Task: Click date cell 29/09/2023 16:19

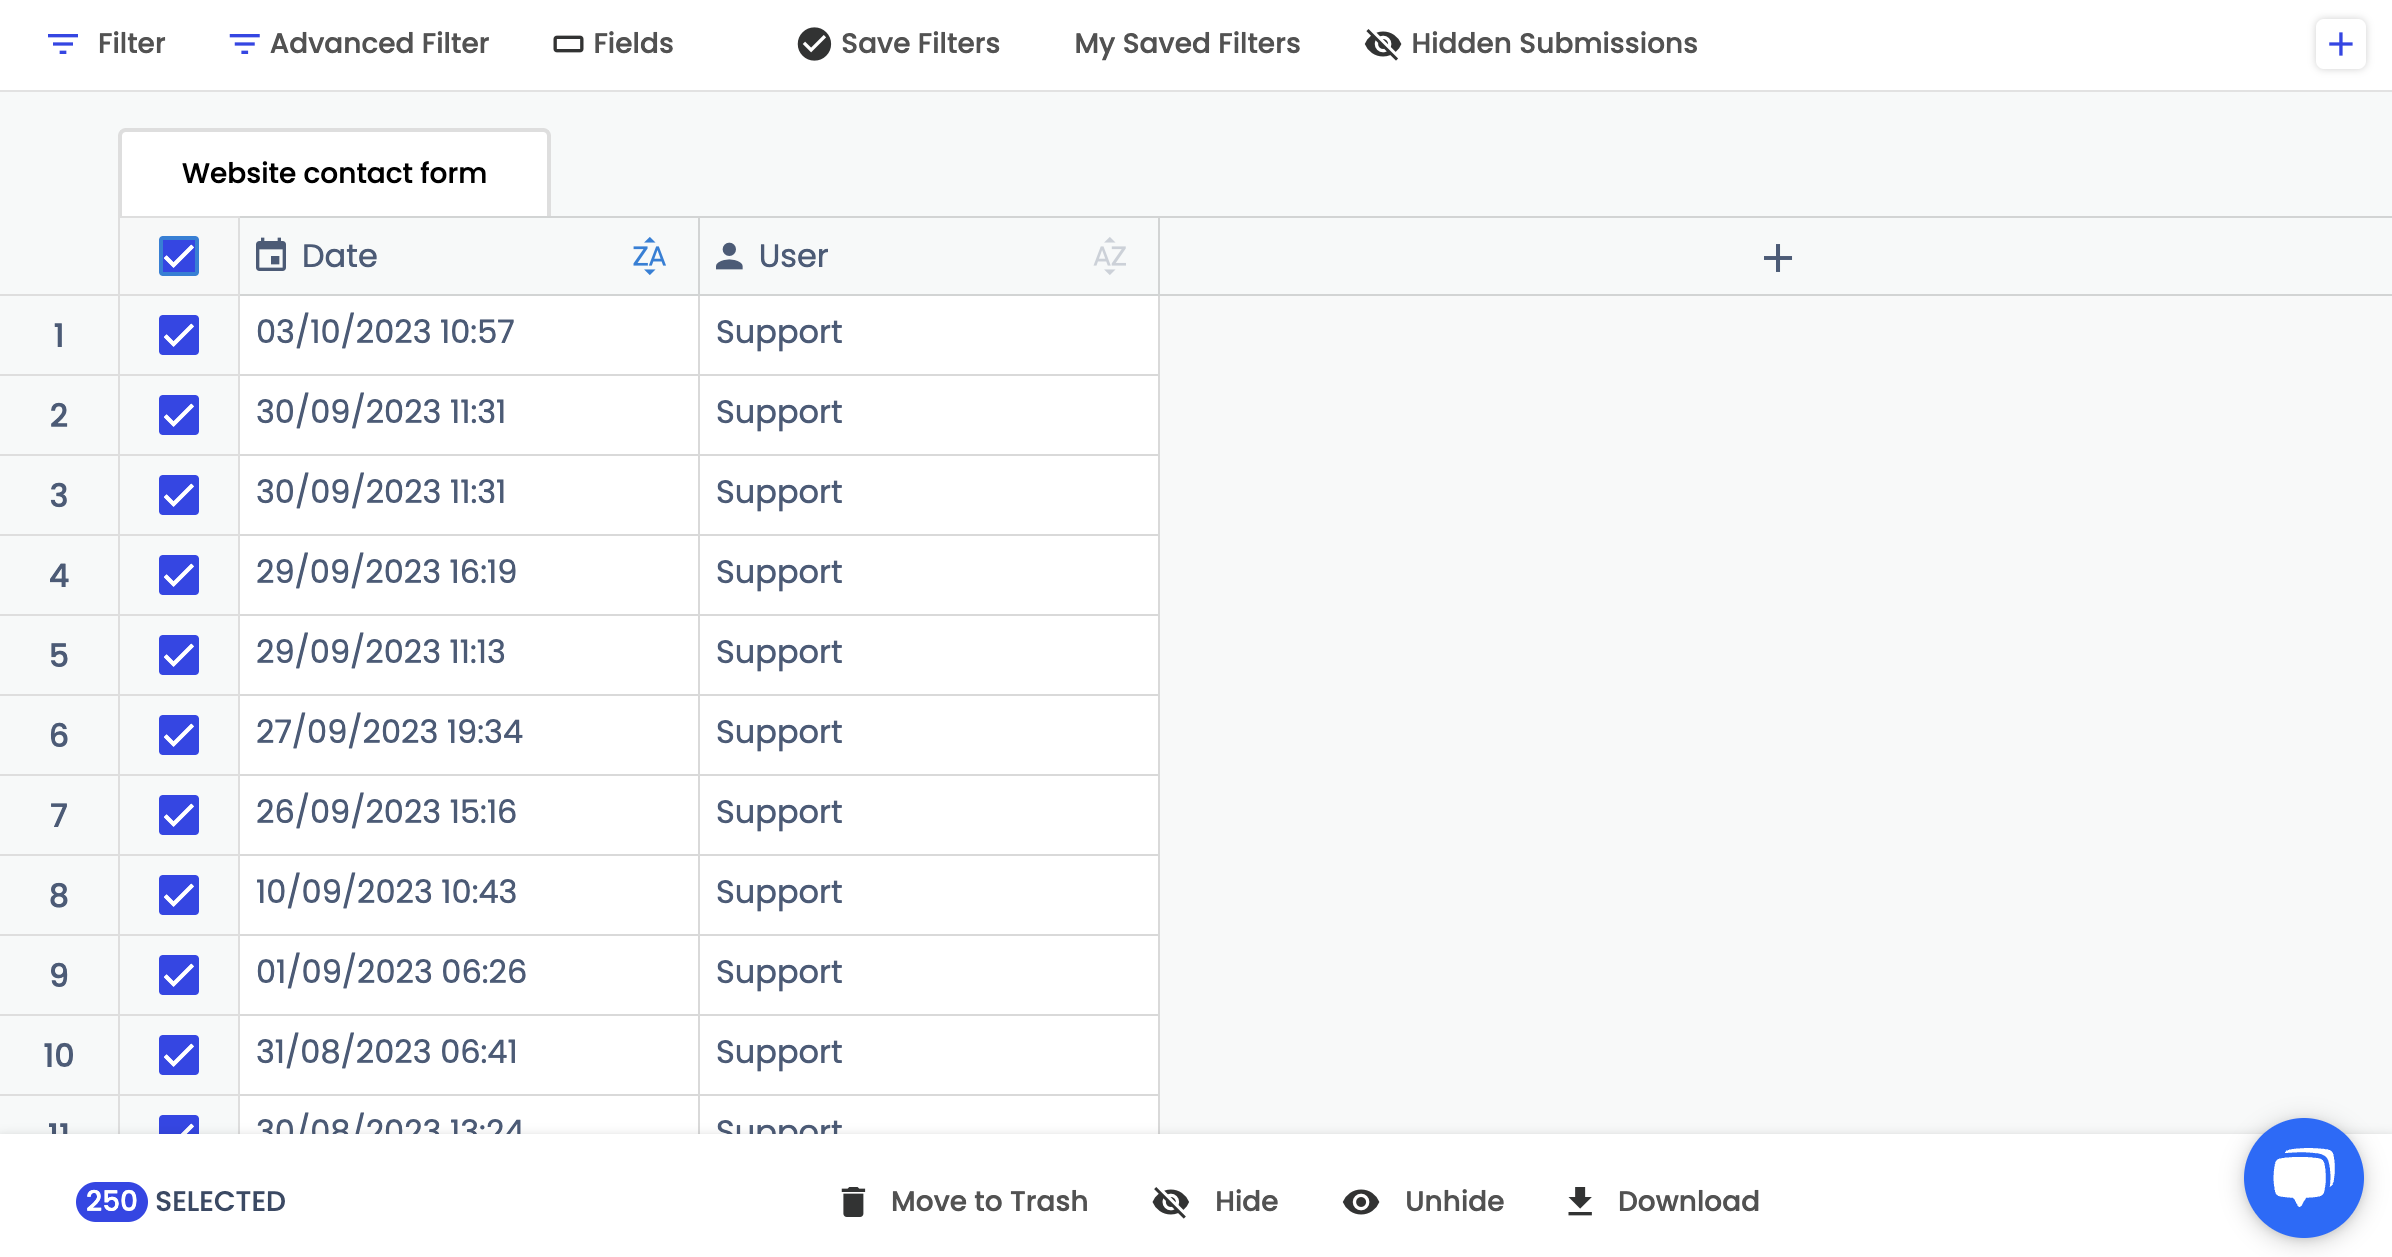Action: pos(469,575)
